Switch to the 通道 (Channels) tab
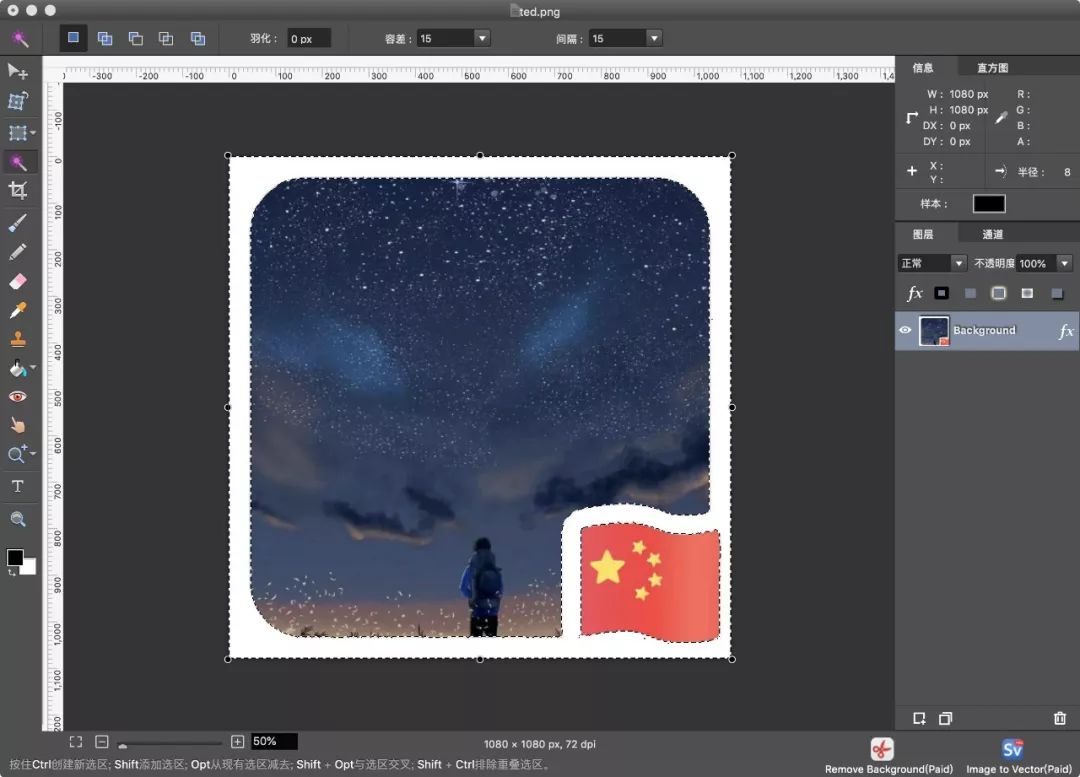Viewport: 1080px width, 777px height. point(993,234)
